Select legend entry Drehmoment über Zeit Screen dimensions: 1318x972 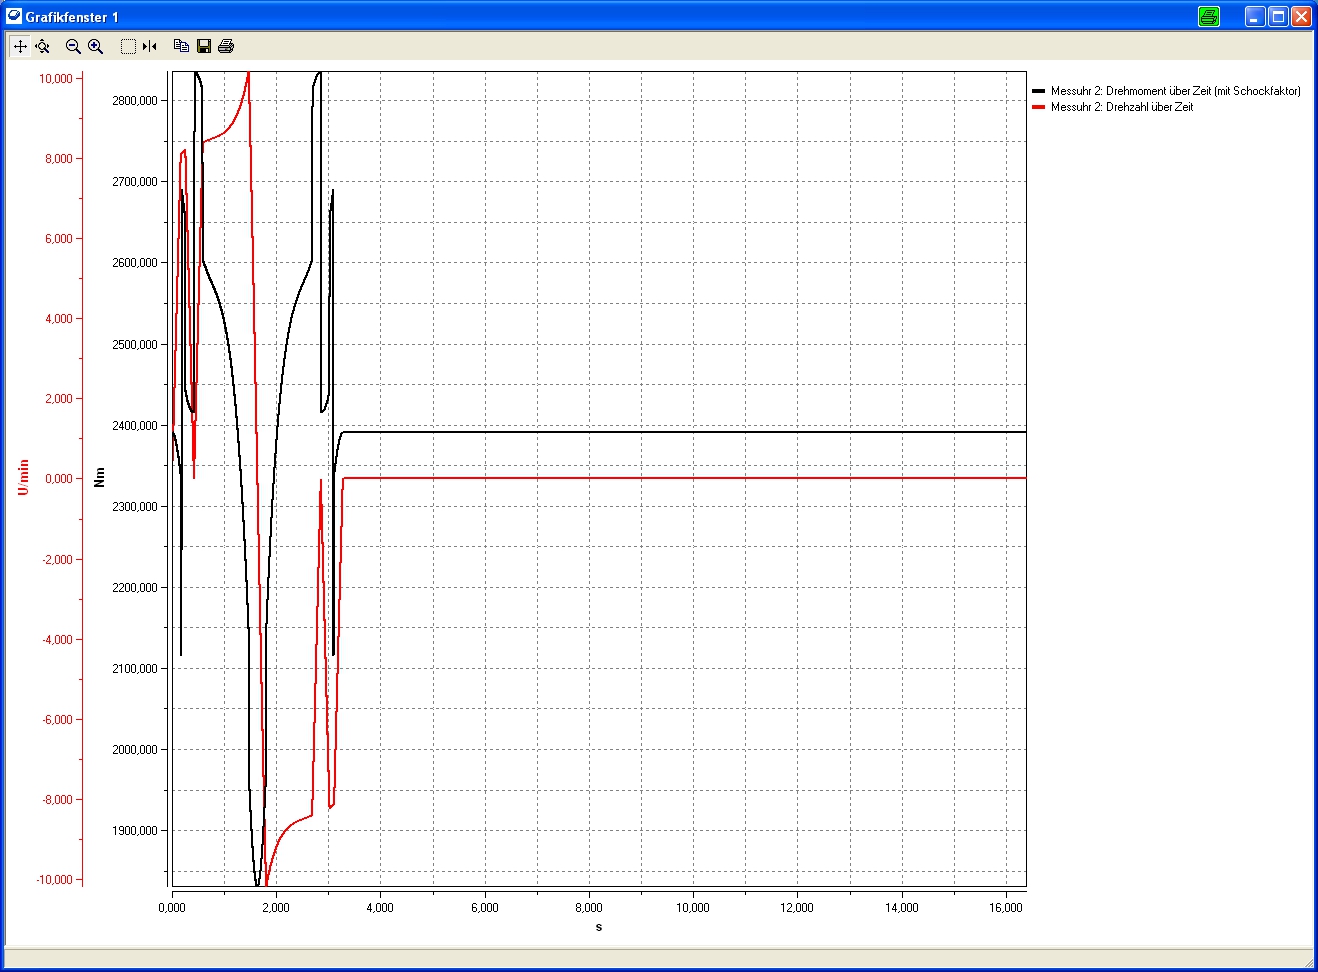click(x=1175, y=91)
